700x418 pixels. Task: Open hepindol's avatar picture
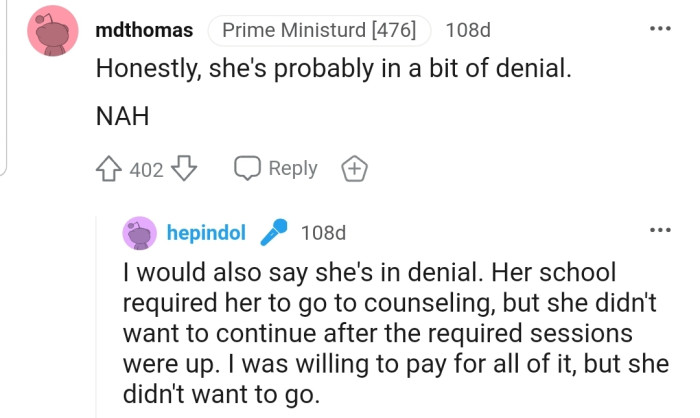coord(139,233)
